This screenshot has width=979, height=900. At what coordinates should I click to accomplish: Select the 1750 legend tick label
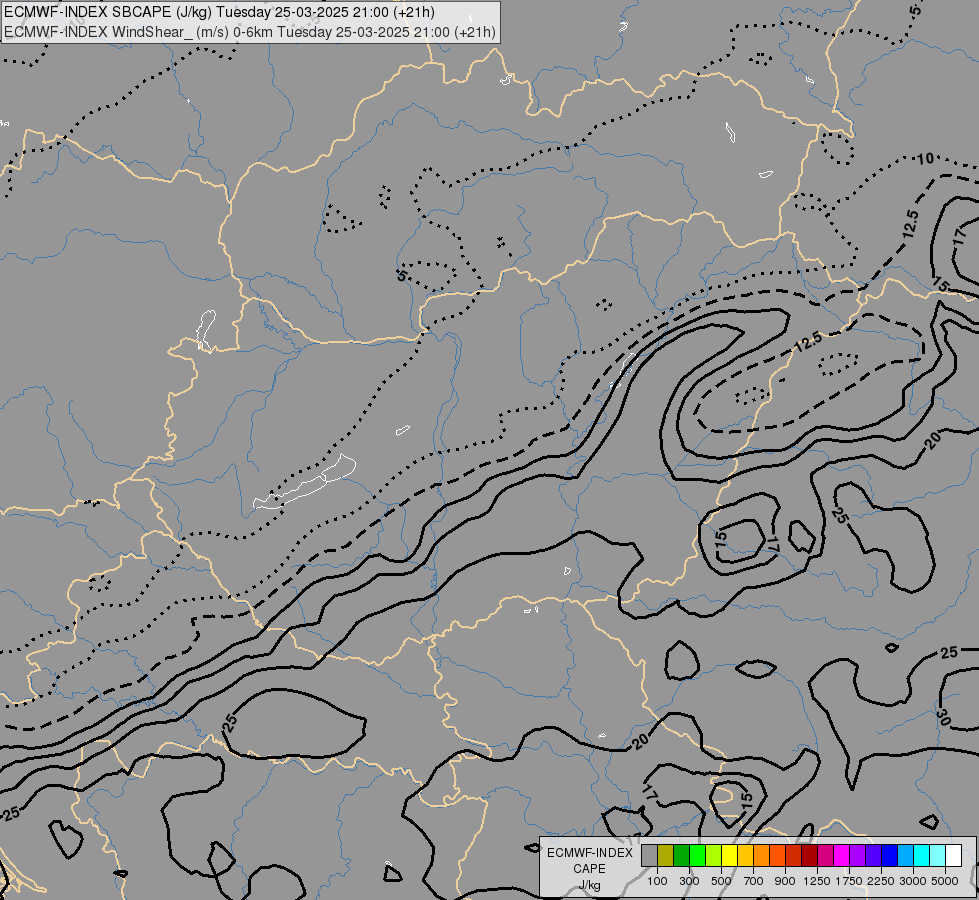click(x=850, y=881)
